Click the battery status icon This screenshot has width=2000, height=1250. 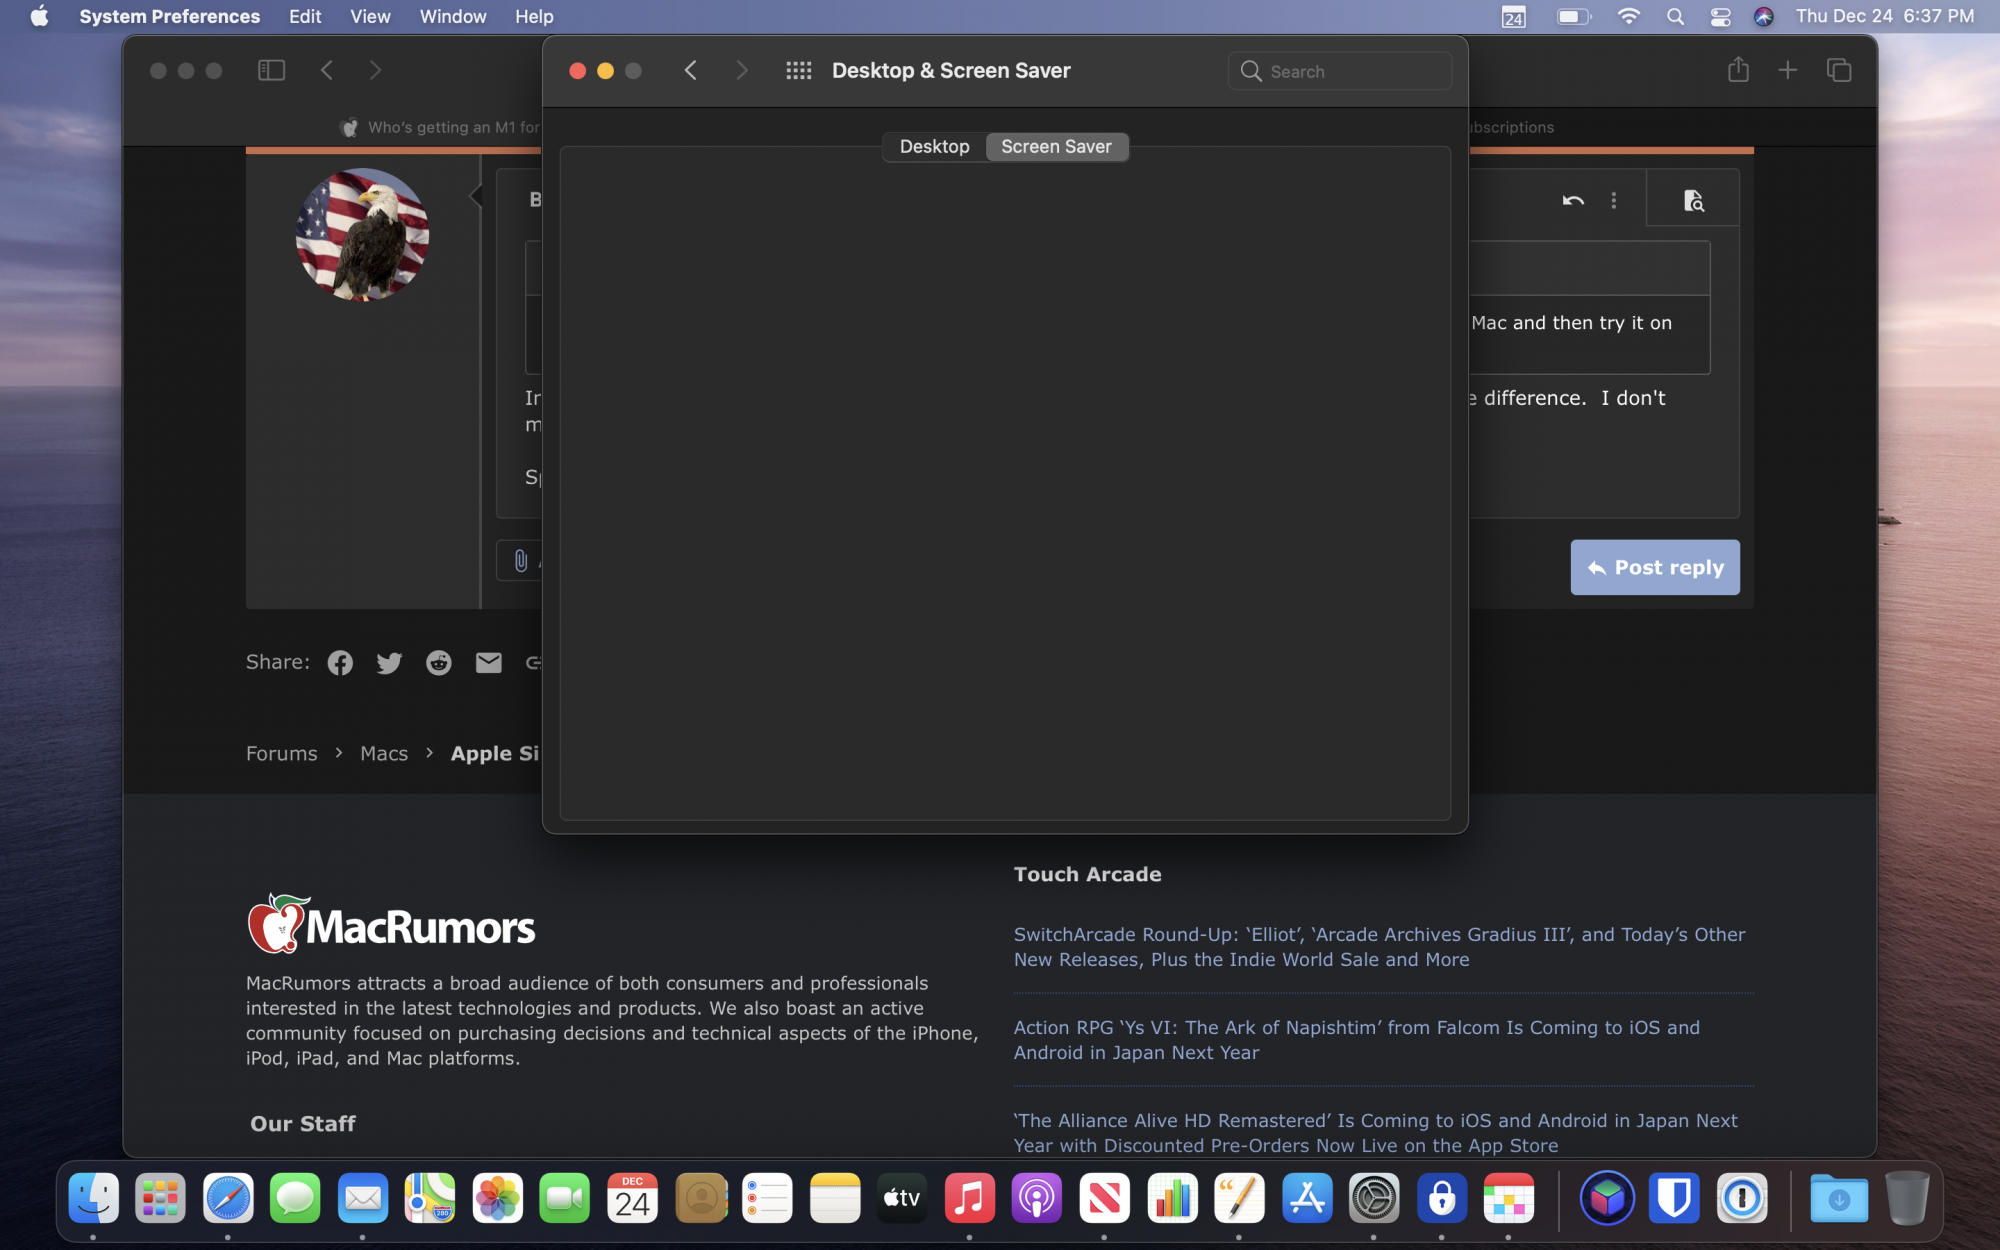coord(1574,16)
